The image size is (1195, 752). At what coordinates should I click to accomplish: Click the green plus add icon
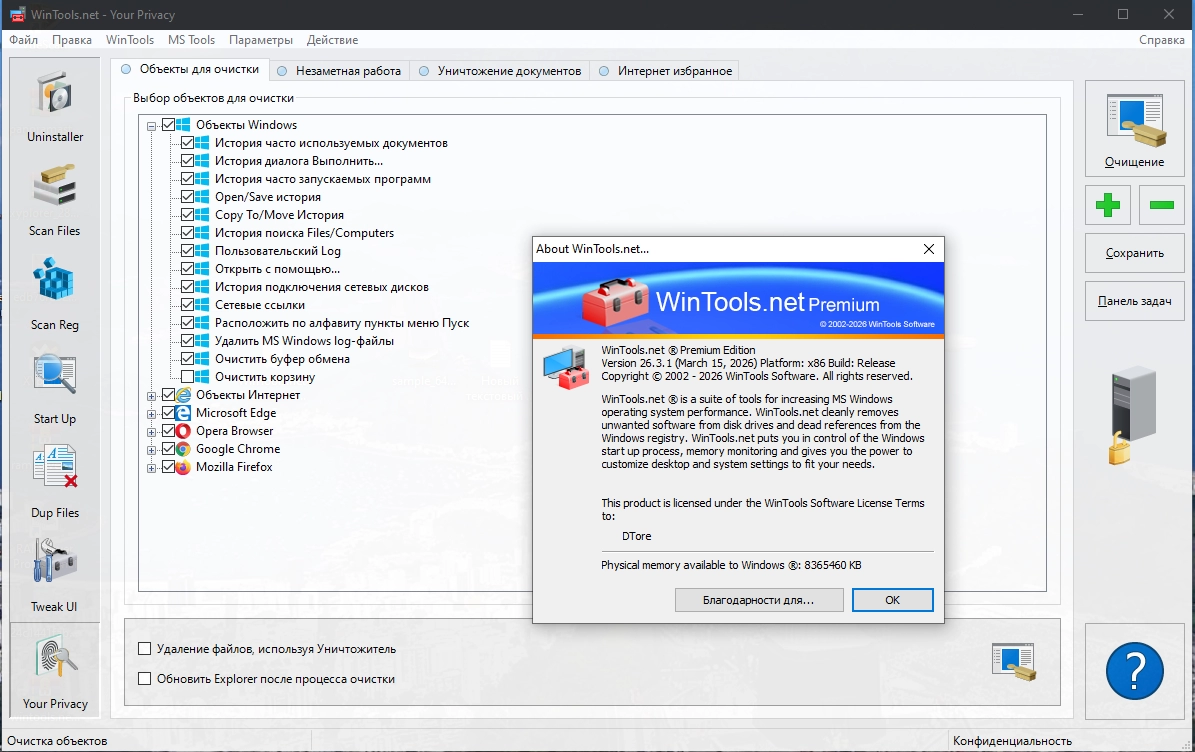pos(1107,205)
